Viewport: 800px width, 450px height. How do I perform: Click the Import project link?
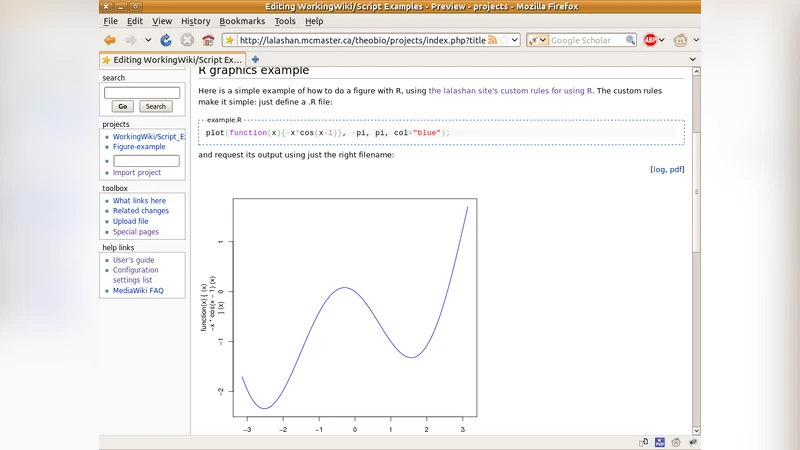pyautogui.click(x=137, y=172)
